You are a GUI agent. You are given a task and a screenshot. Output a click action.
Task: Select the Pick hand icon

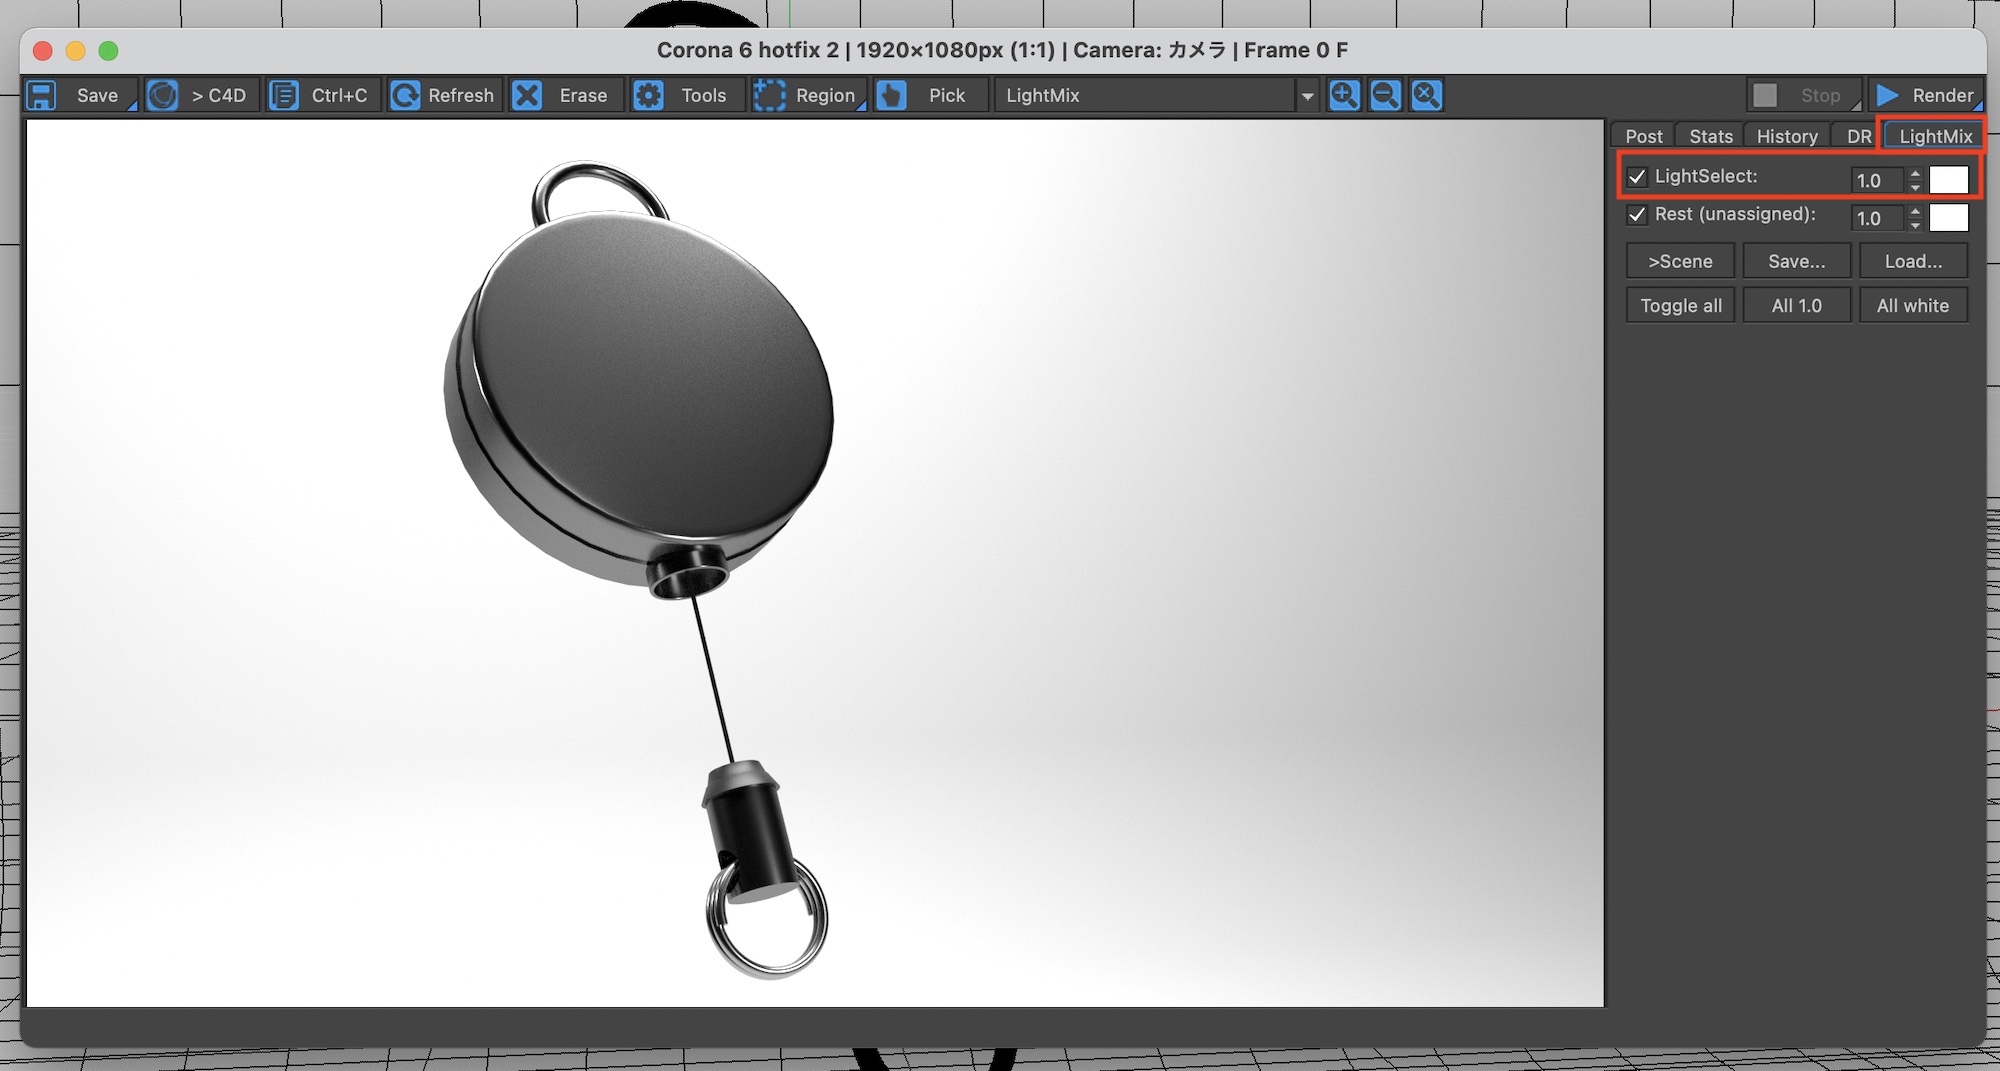coord(891,96)
